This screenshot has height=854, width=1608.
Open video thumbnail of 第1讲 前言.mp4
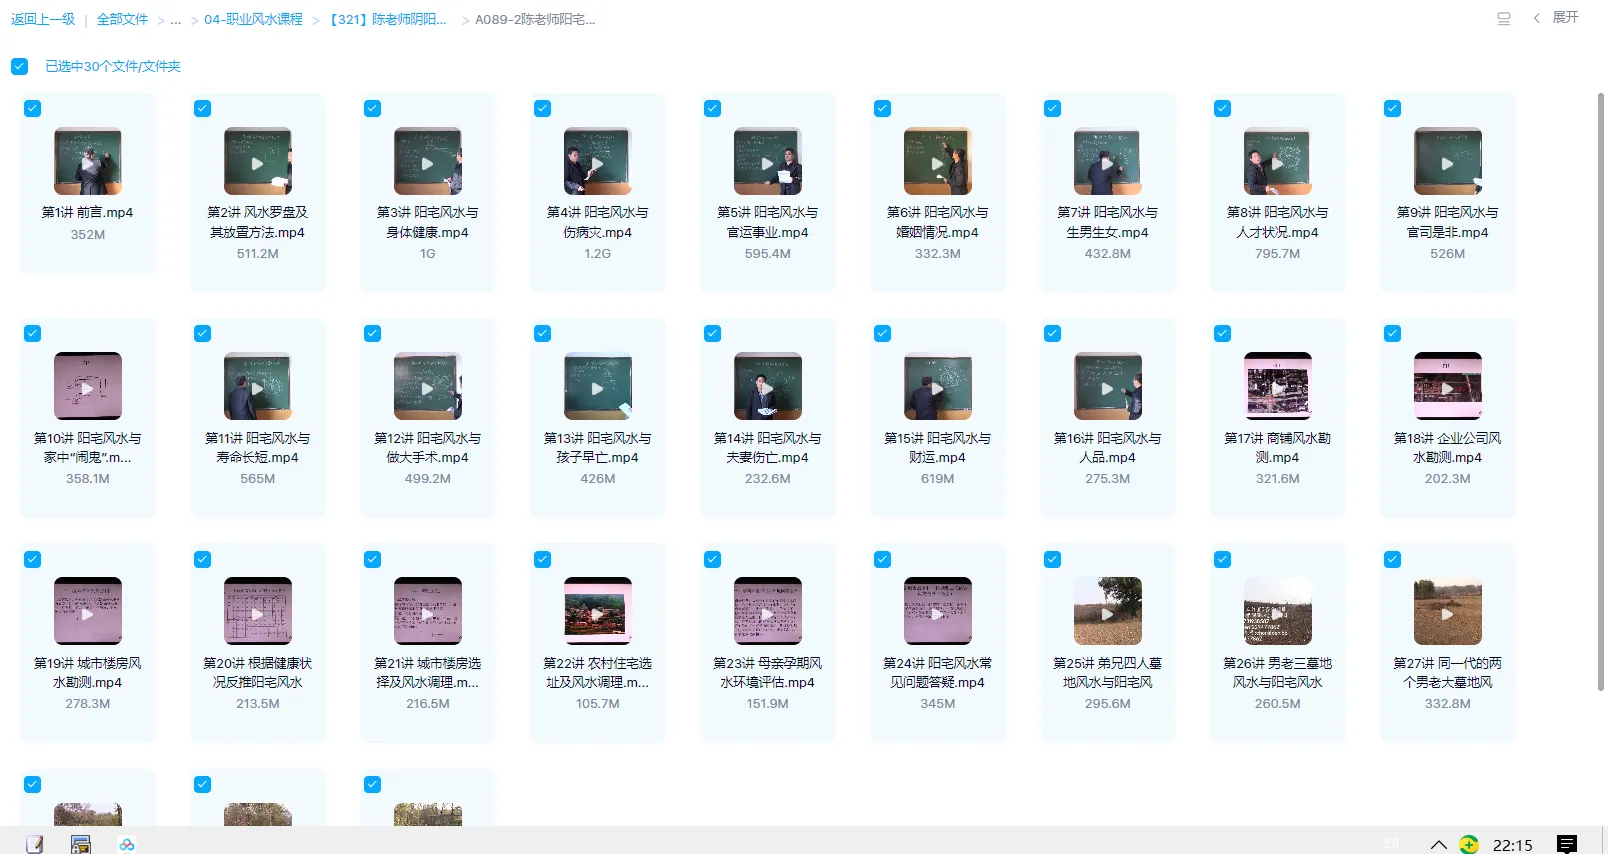tap(88, 161)
